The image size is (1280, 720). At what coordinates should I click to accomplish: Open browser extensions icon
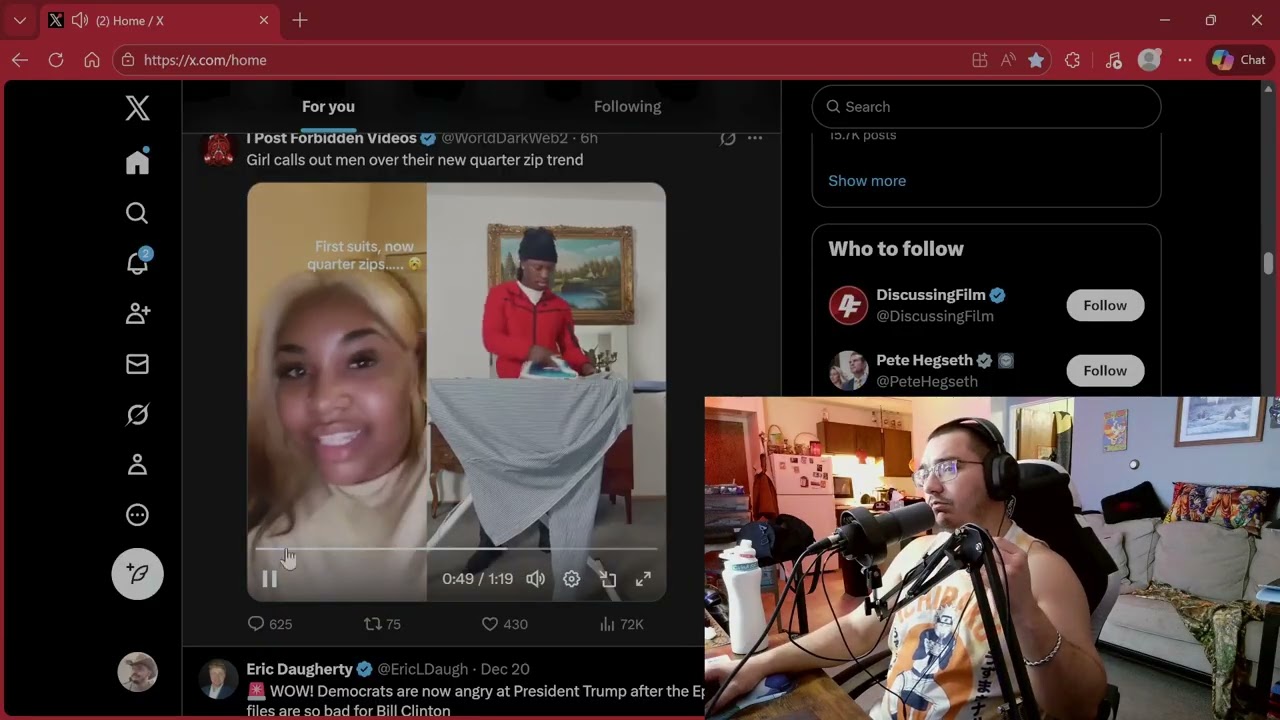pos(1073,60)
